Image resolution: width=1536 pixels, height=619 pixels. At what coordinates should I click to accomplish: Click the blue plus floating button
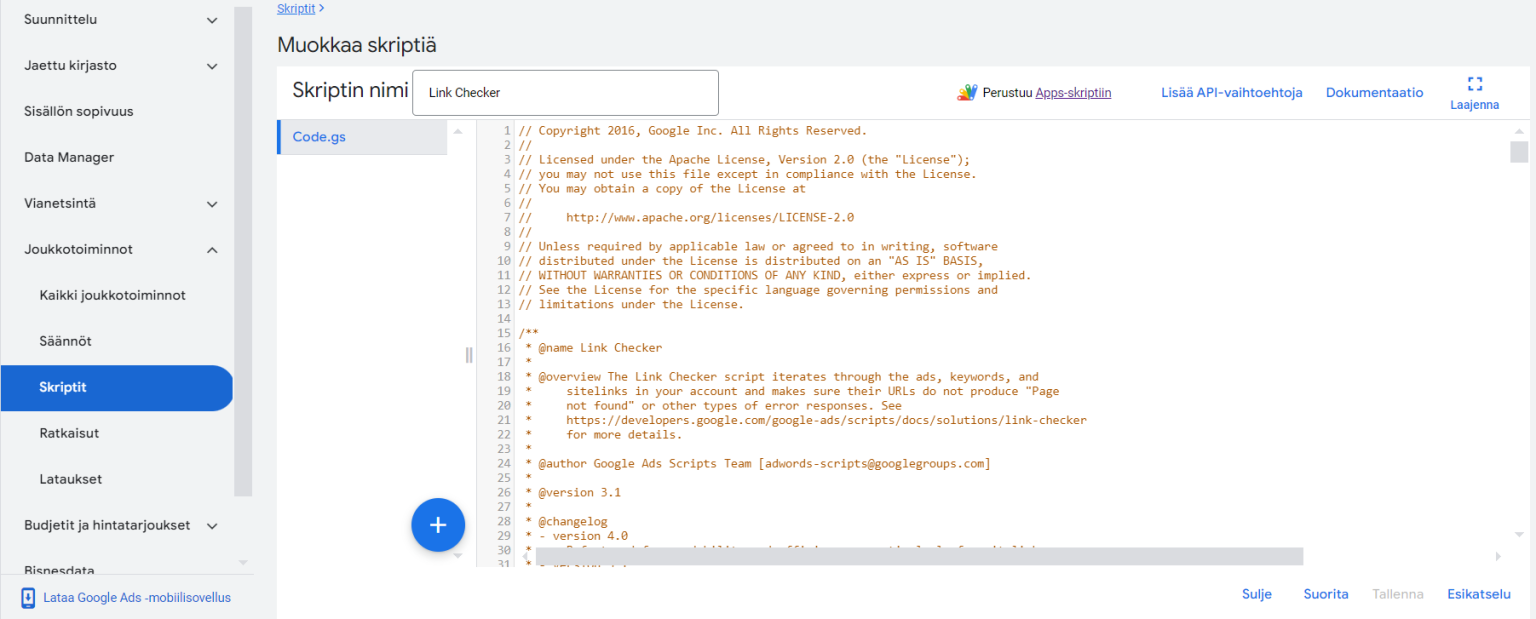[x=438, y=524]
